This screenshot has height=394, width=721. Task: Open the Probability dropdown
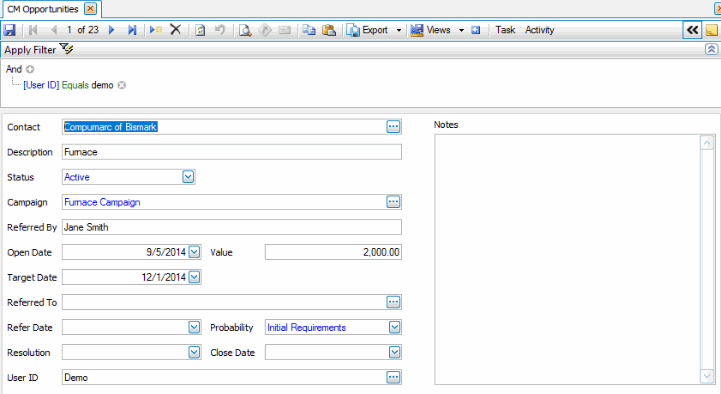[x=395, y=327]
